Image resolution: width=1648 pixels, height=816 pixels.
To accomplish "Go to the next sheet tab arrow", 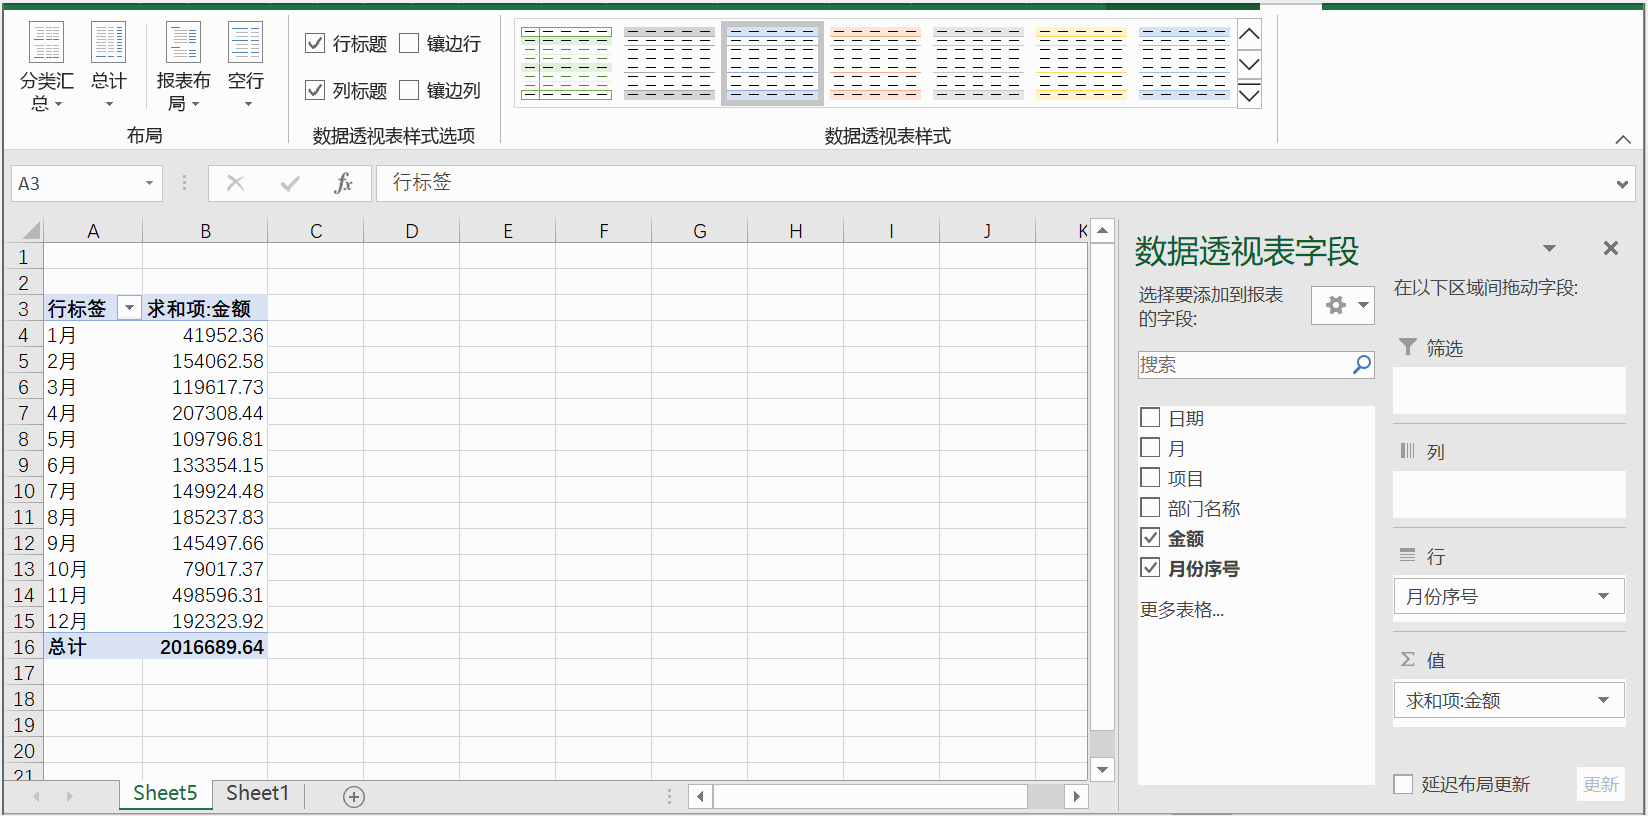I will (x=69, y=796).
